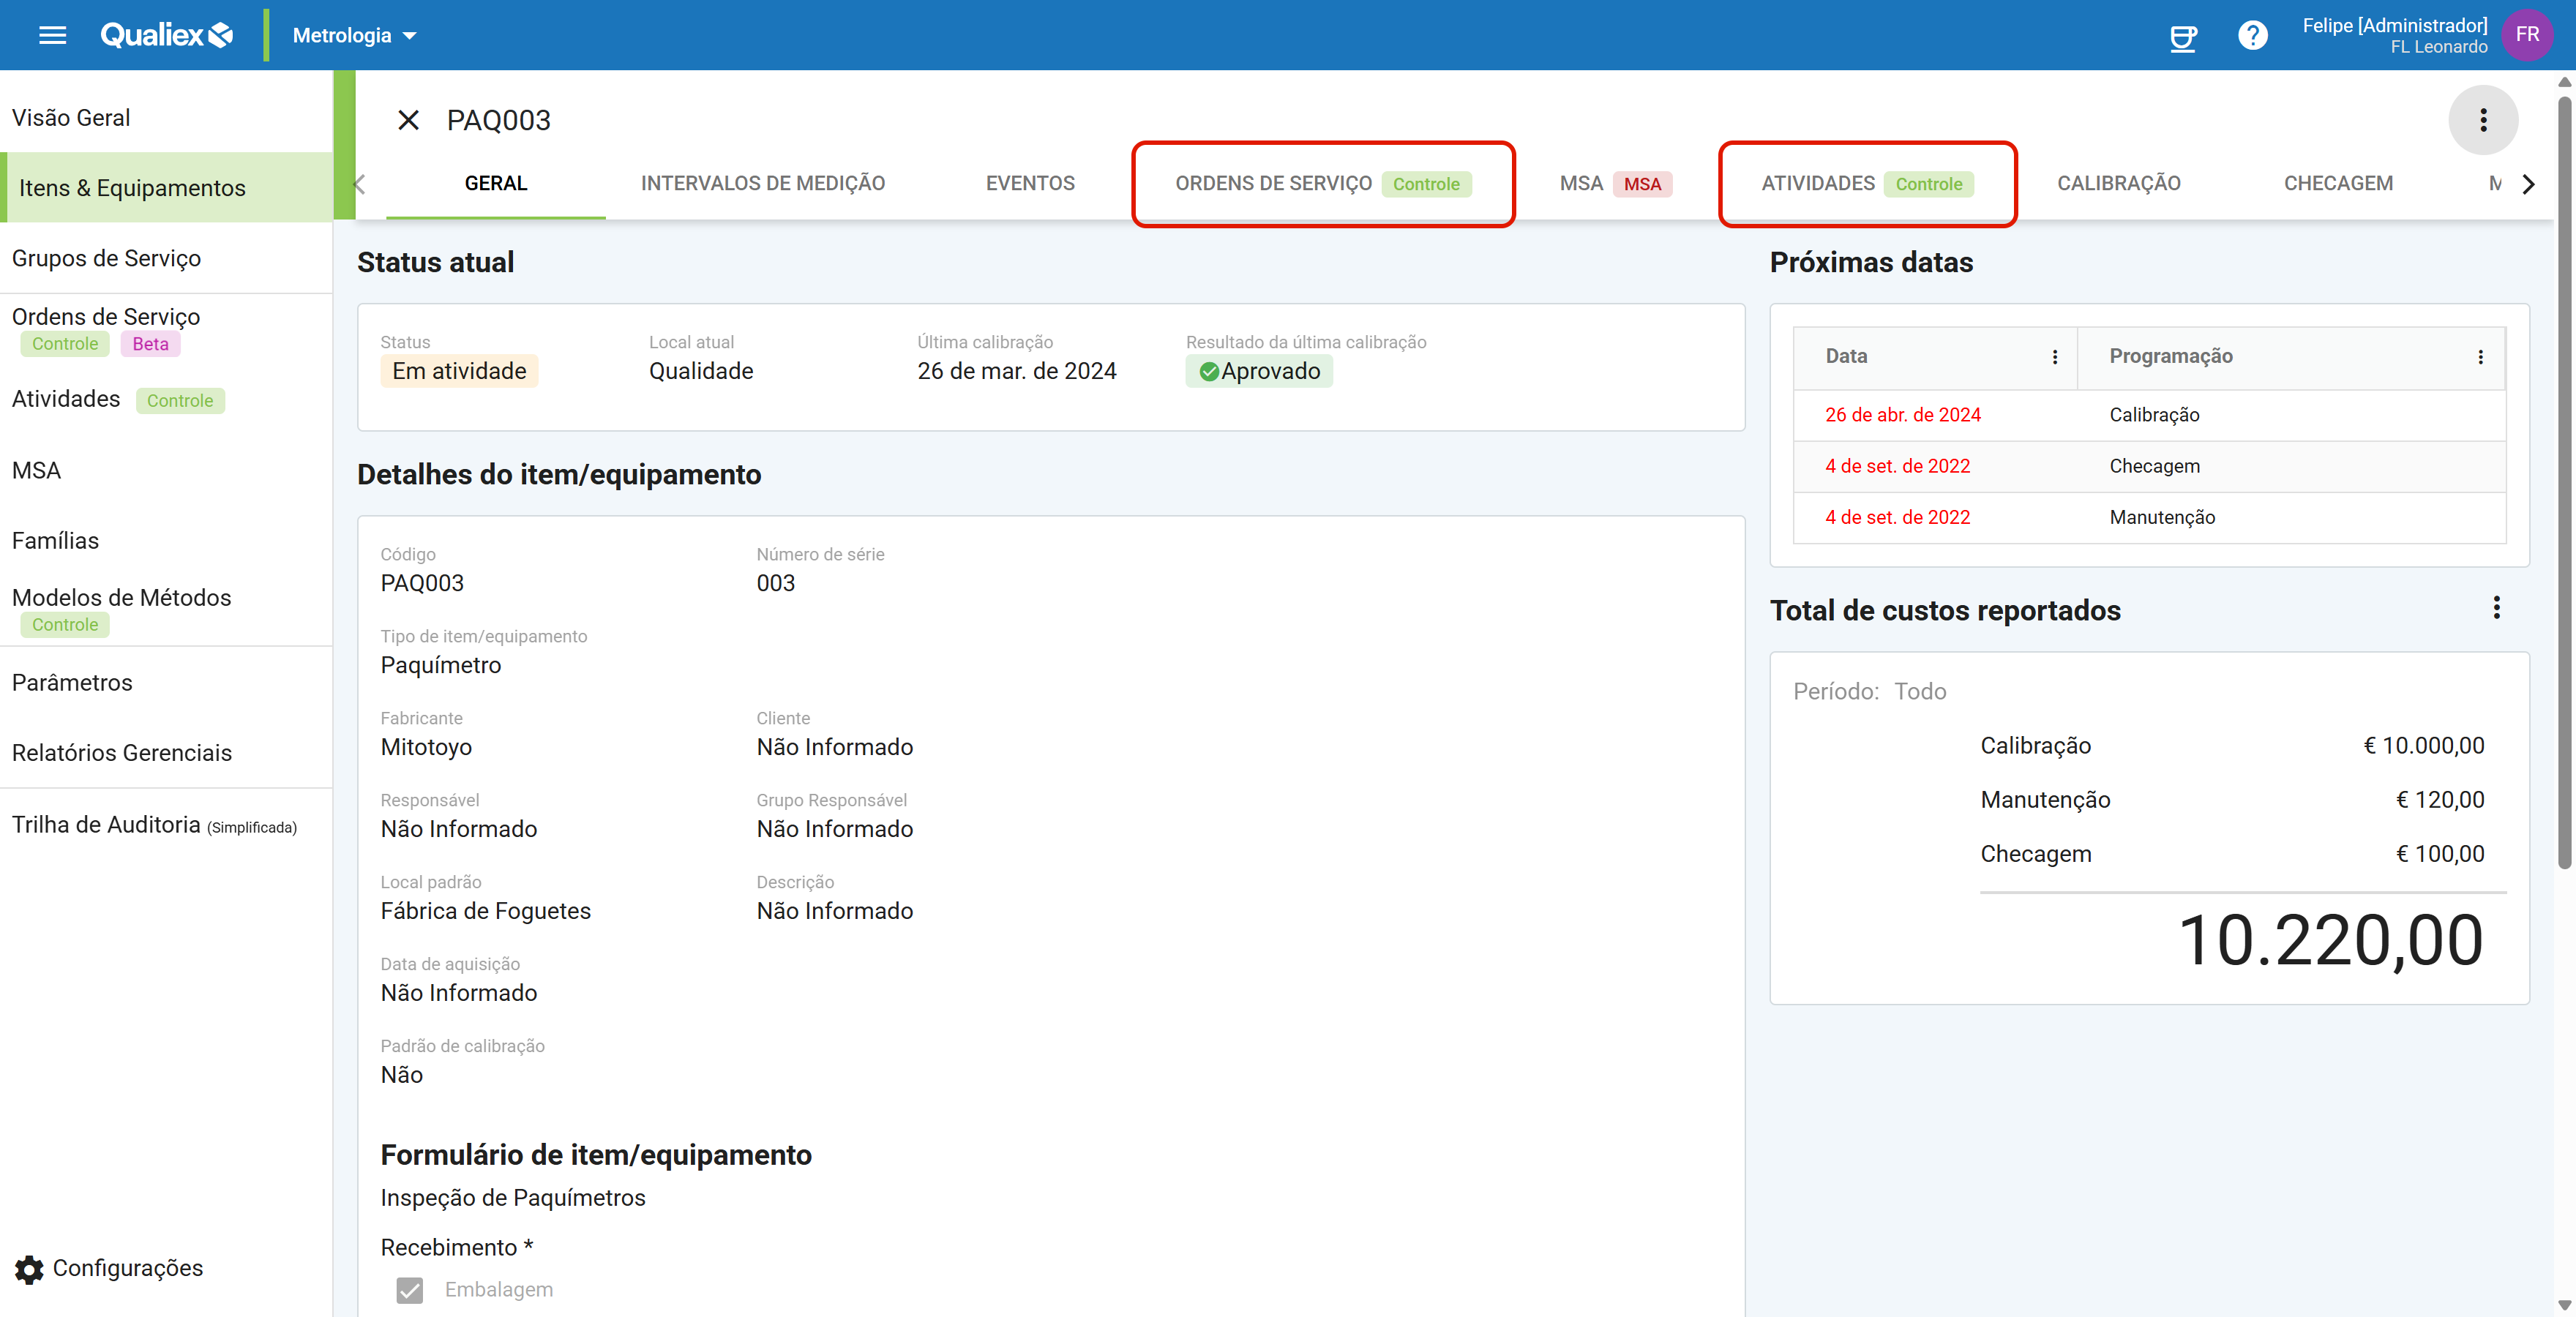Open Total de custos three-dot menu
The width and height of the screenshot is (2576, 1317).
point(2497,608)
